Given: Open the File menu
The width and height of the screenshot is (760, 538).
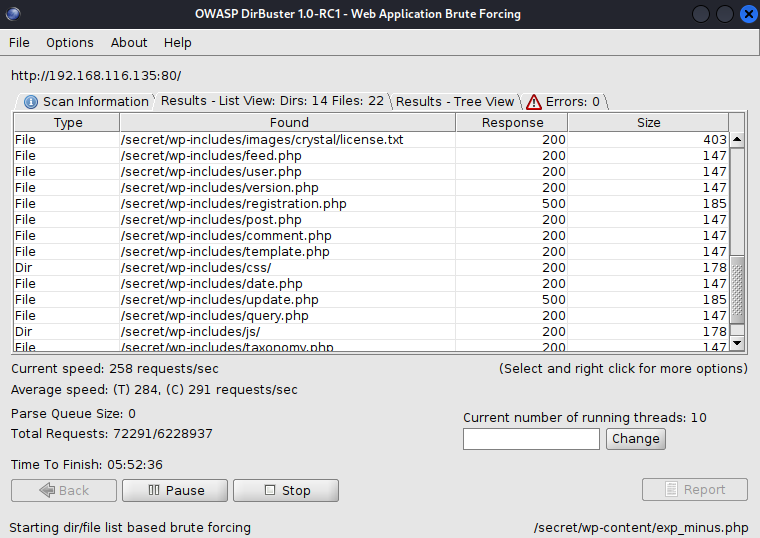Looking at the screenshot, I should tap(19, 43).
